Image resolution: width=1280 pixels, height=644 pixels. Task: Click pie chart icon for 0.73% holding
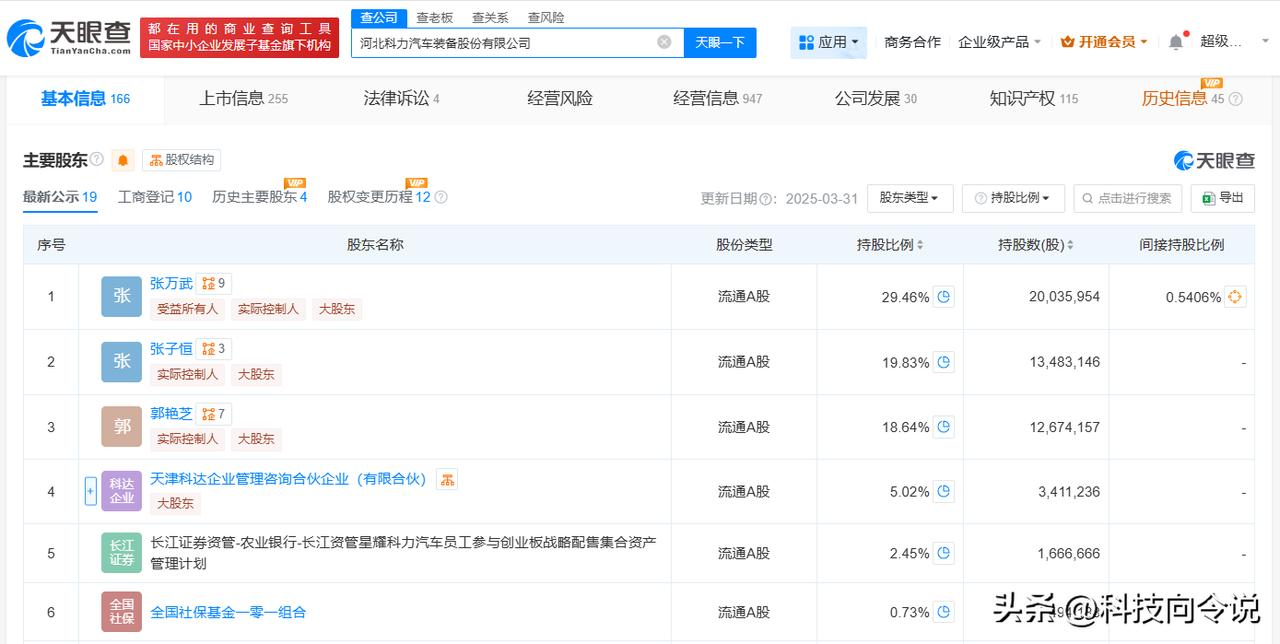click(943, 612)
